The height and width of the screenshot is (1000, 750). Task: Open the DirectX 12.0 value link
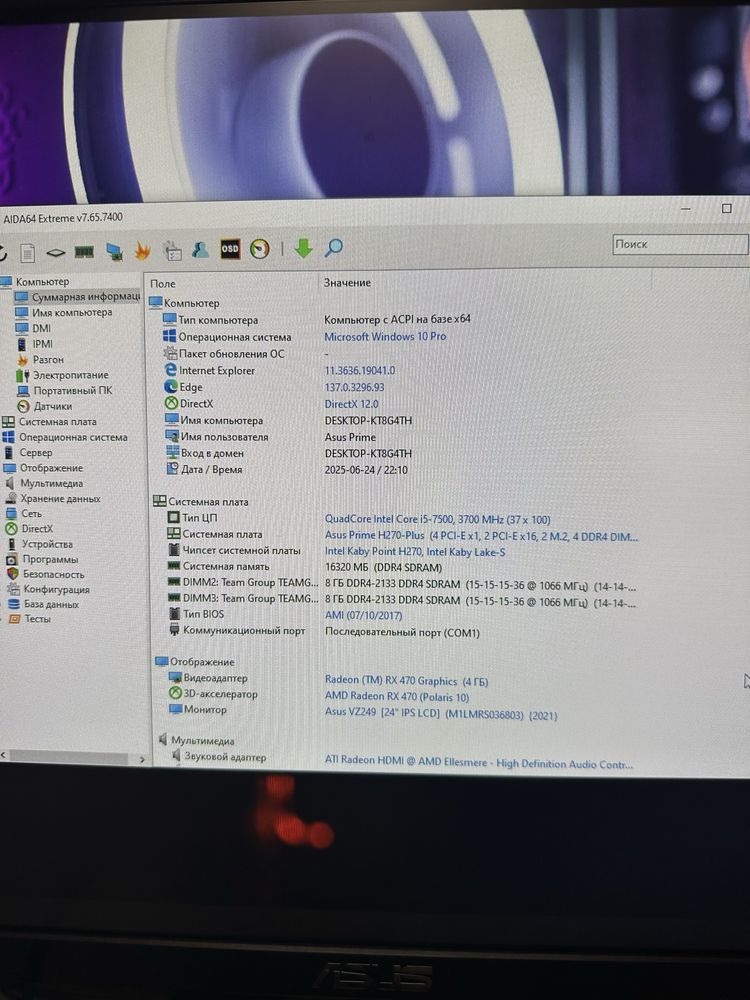[351, 404]
